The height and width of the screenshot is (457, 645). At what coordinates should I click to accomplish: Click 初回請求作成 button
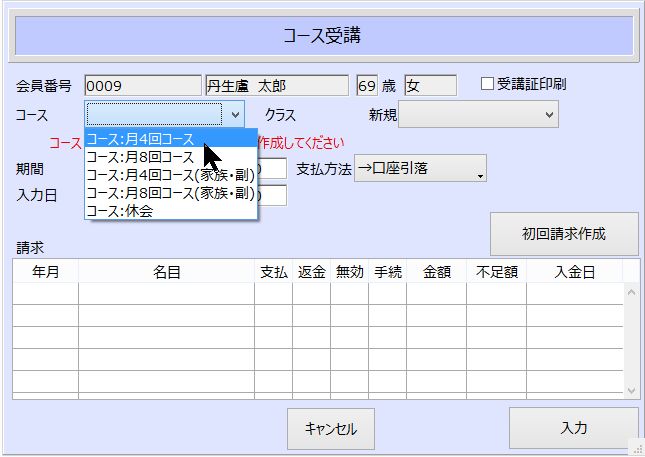pyautogui.click(x=564, y=234)
